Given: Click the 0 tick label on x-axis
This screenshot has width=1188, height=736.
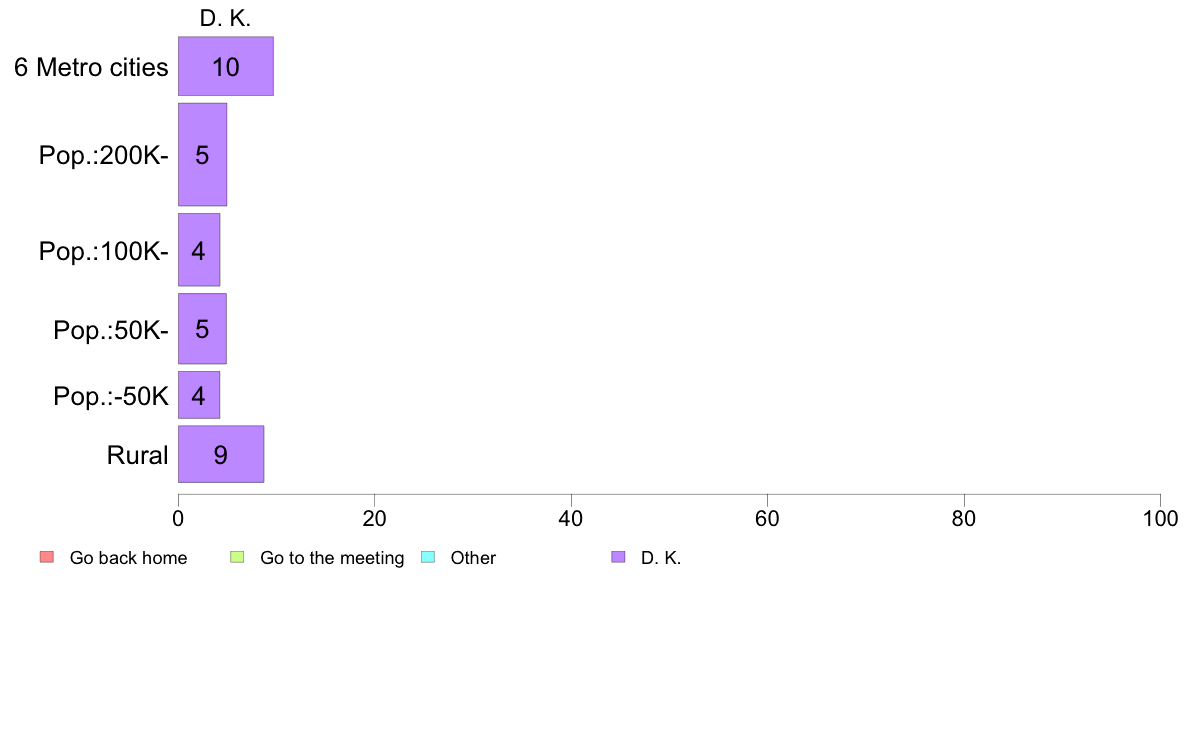Looking at the screenshot, I should [178, 519].
